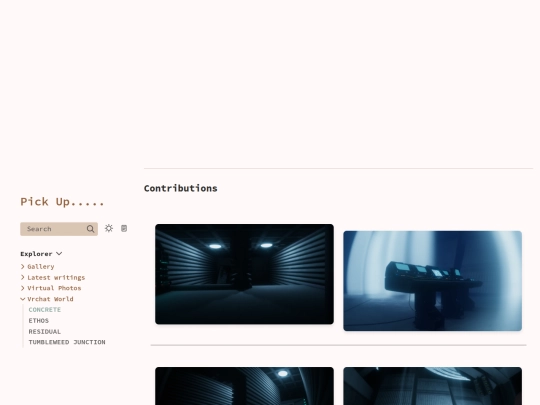Select RESIDUAL page in explorer
The height and width of the screenshot is (405, 540).
point(45,332)
